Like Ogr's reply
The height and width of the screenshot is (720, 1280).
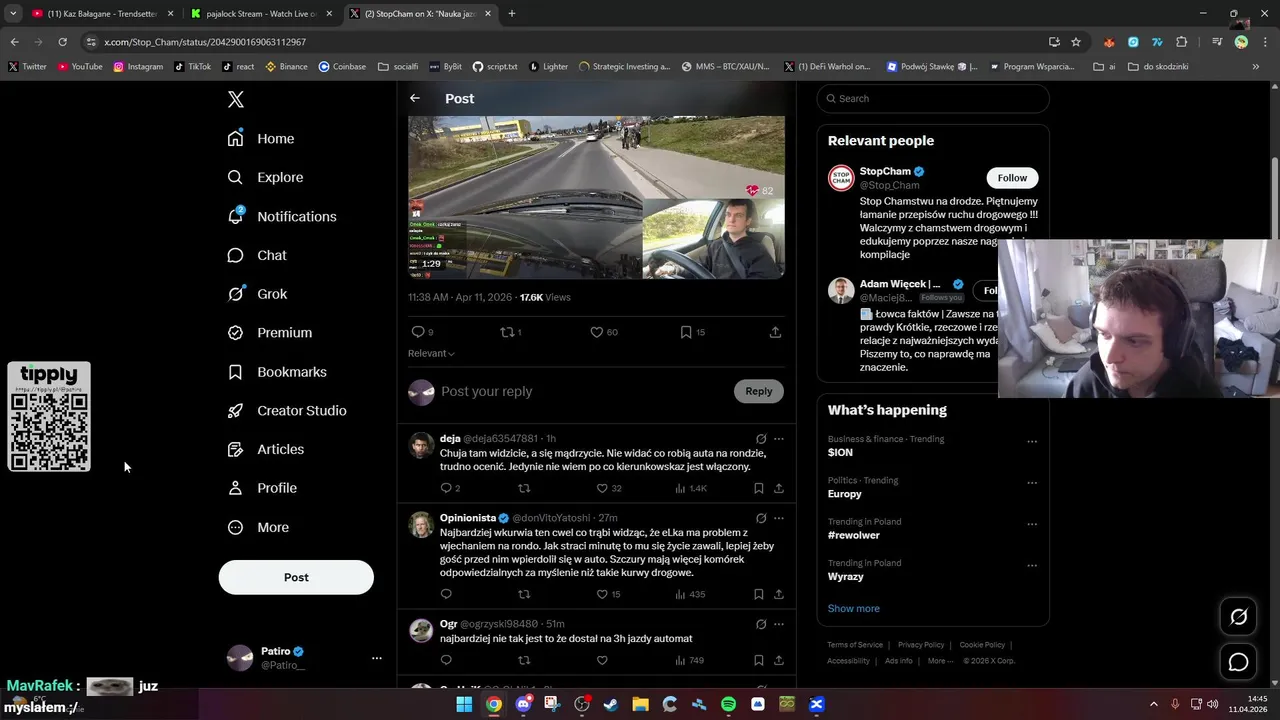coord(602,660)
